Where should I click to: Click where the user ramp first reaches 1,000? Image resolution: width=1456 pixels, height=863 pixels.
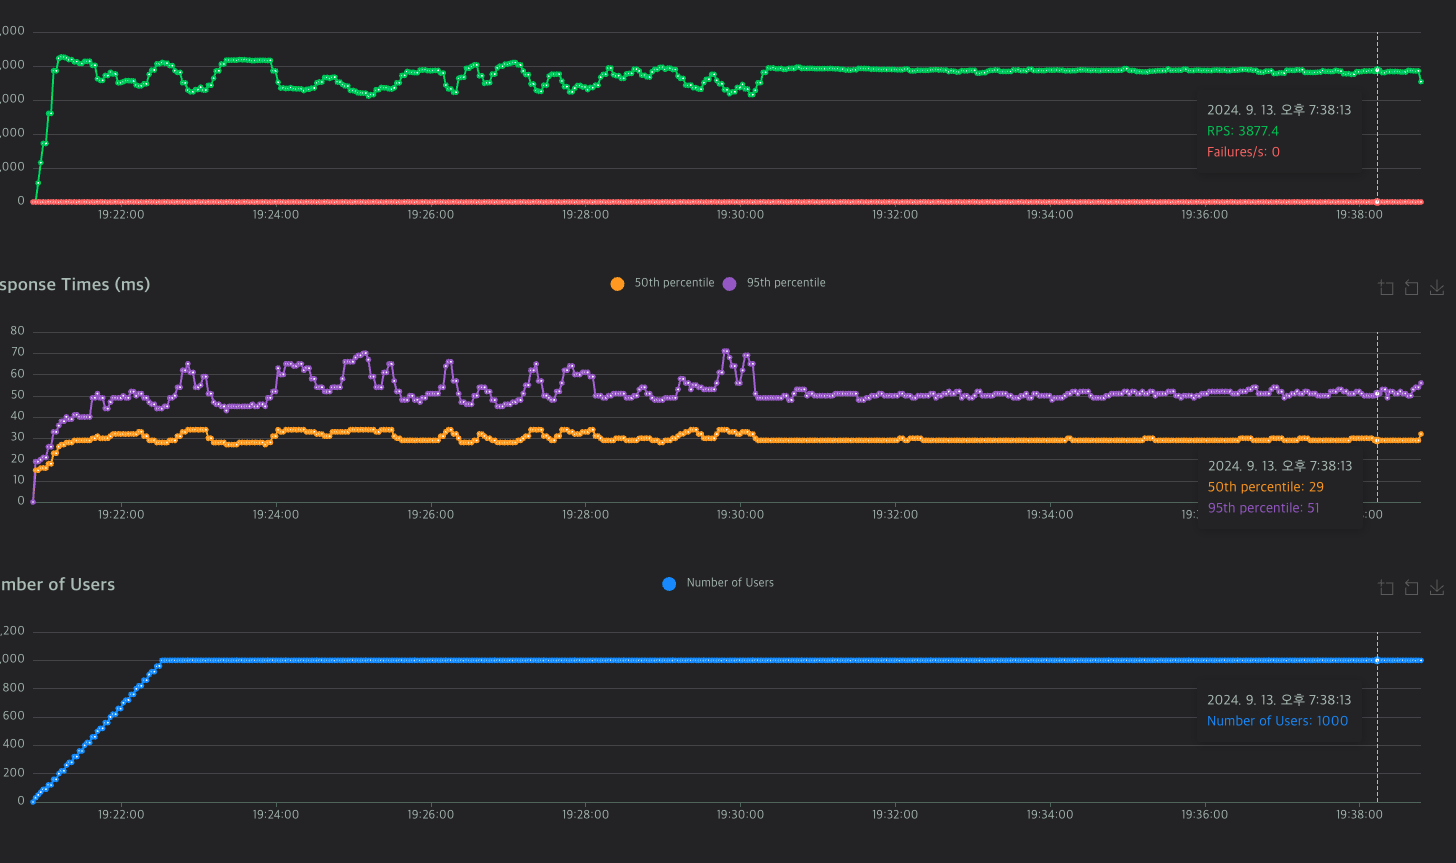point(162,660)
